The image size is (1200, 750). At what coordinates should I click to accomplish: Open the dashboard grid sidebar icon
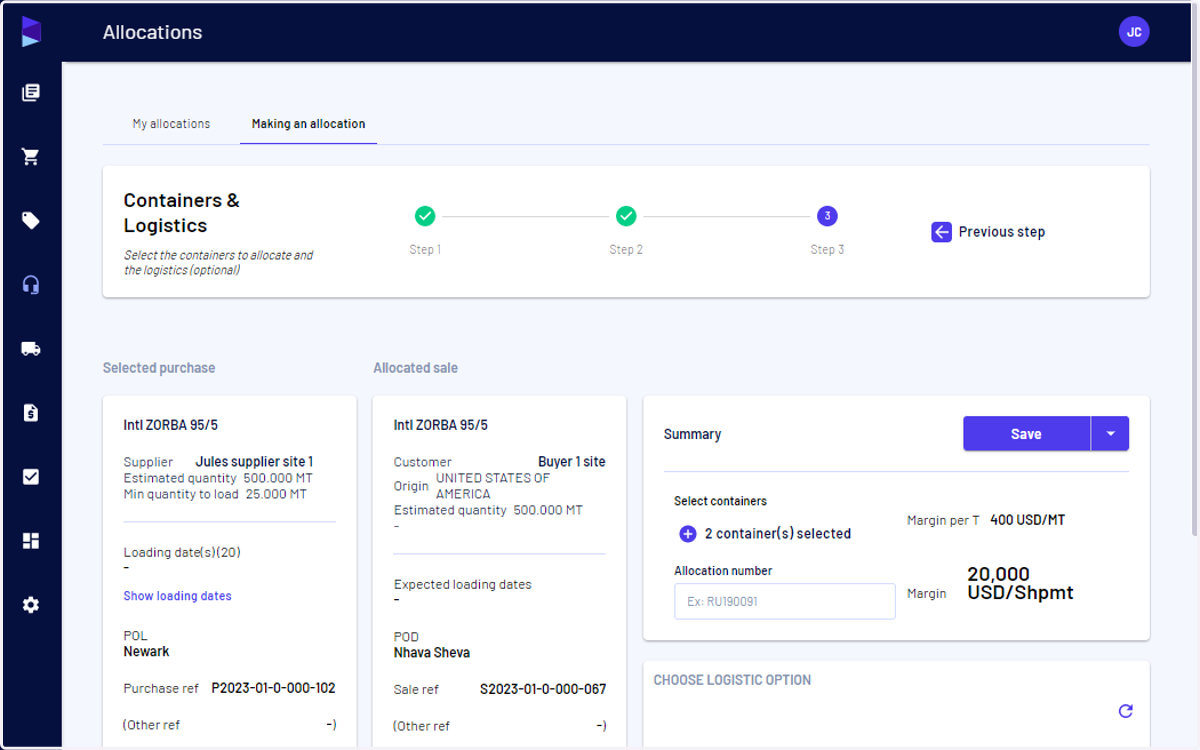coord(31,541)
